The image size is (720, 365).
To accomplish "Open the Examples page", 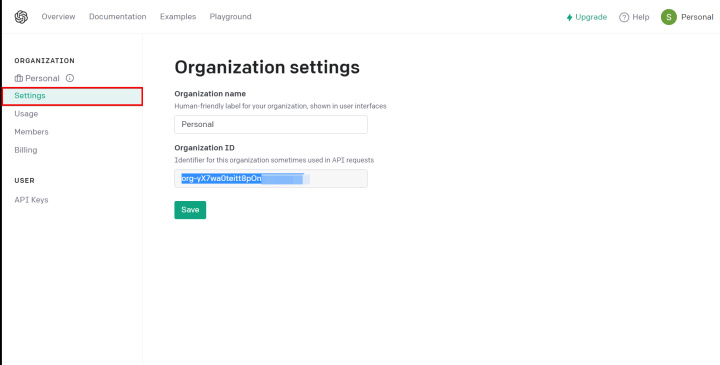I will [178, 17].
